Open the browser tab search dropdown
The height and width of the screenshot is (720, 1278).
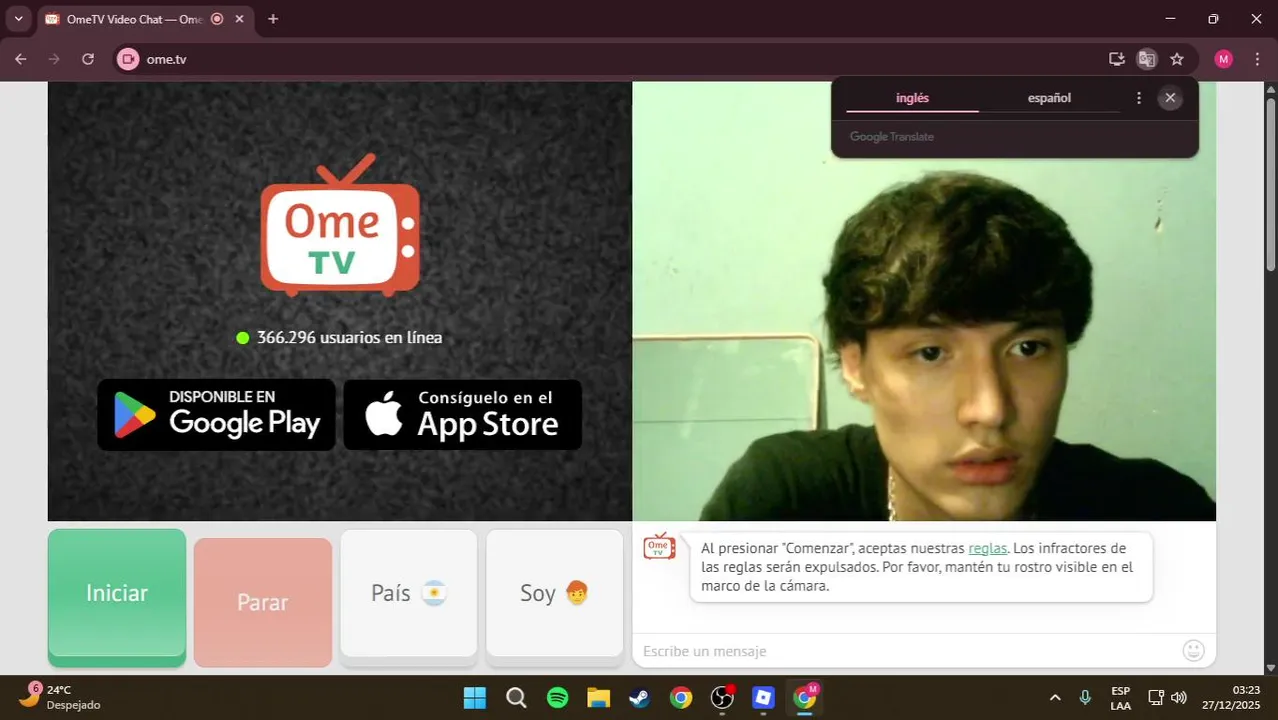[18, 19]
